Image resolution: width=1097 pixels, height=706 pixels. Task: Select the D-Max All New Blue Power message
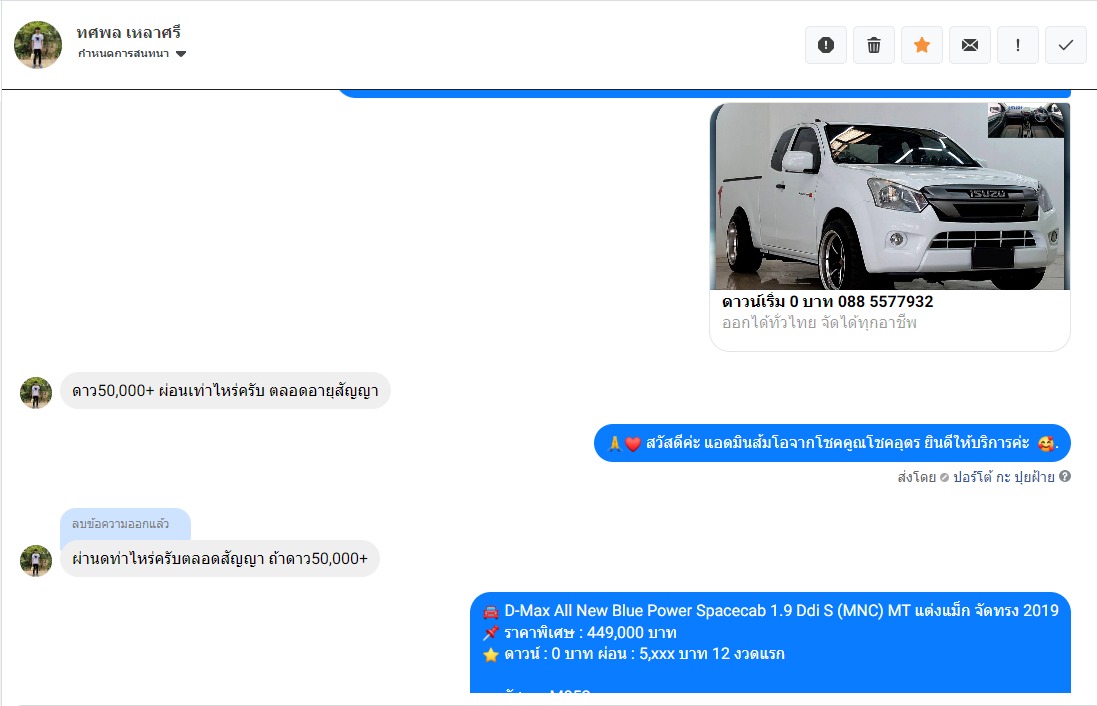[770, 643]
